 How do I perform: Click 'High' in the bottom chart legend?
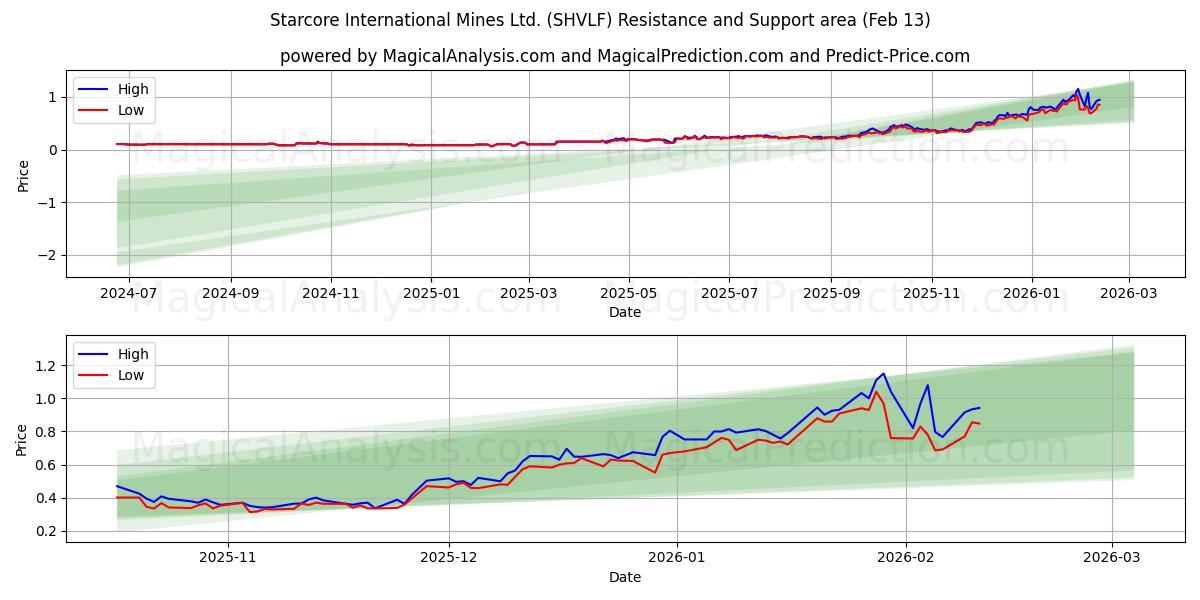[x=133, y=354]
